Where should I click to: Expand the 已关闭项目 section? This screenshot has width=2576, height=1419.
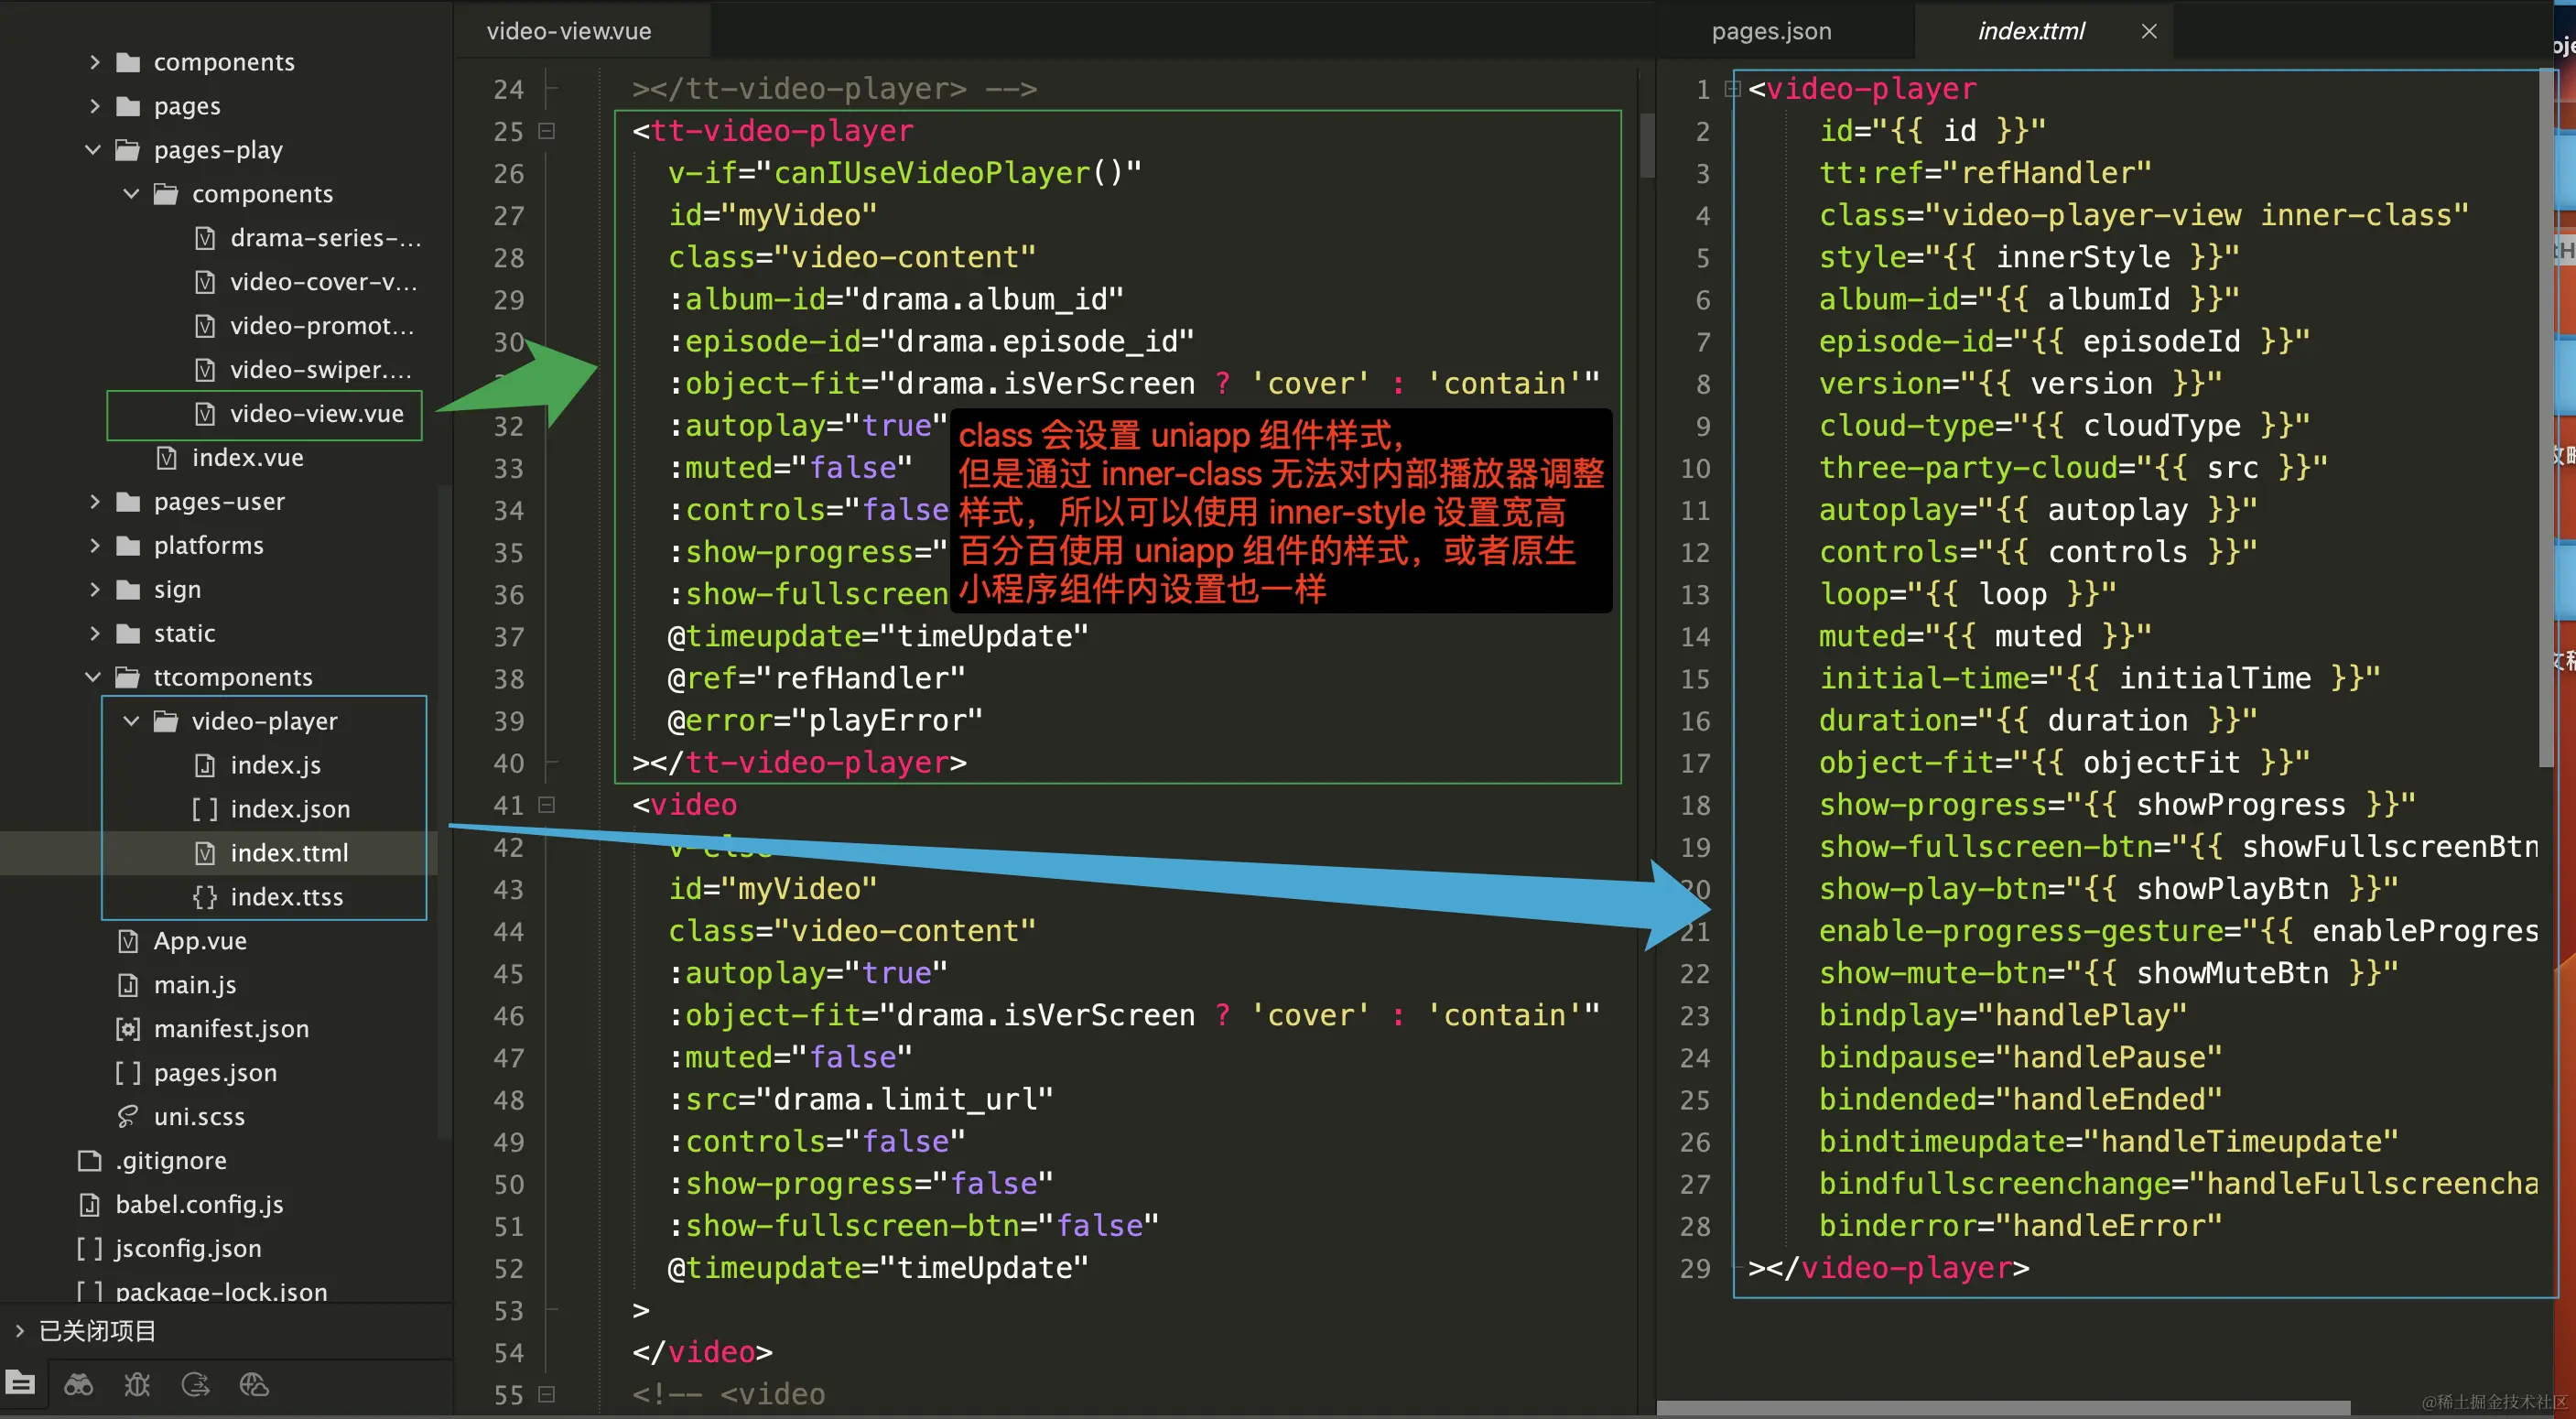coord(19,1331)
